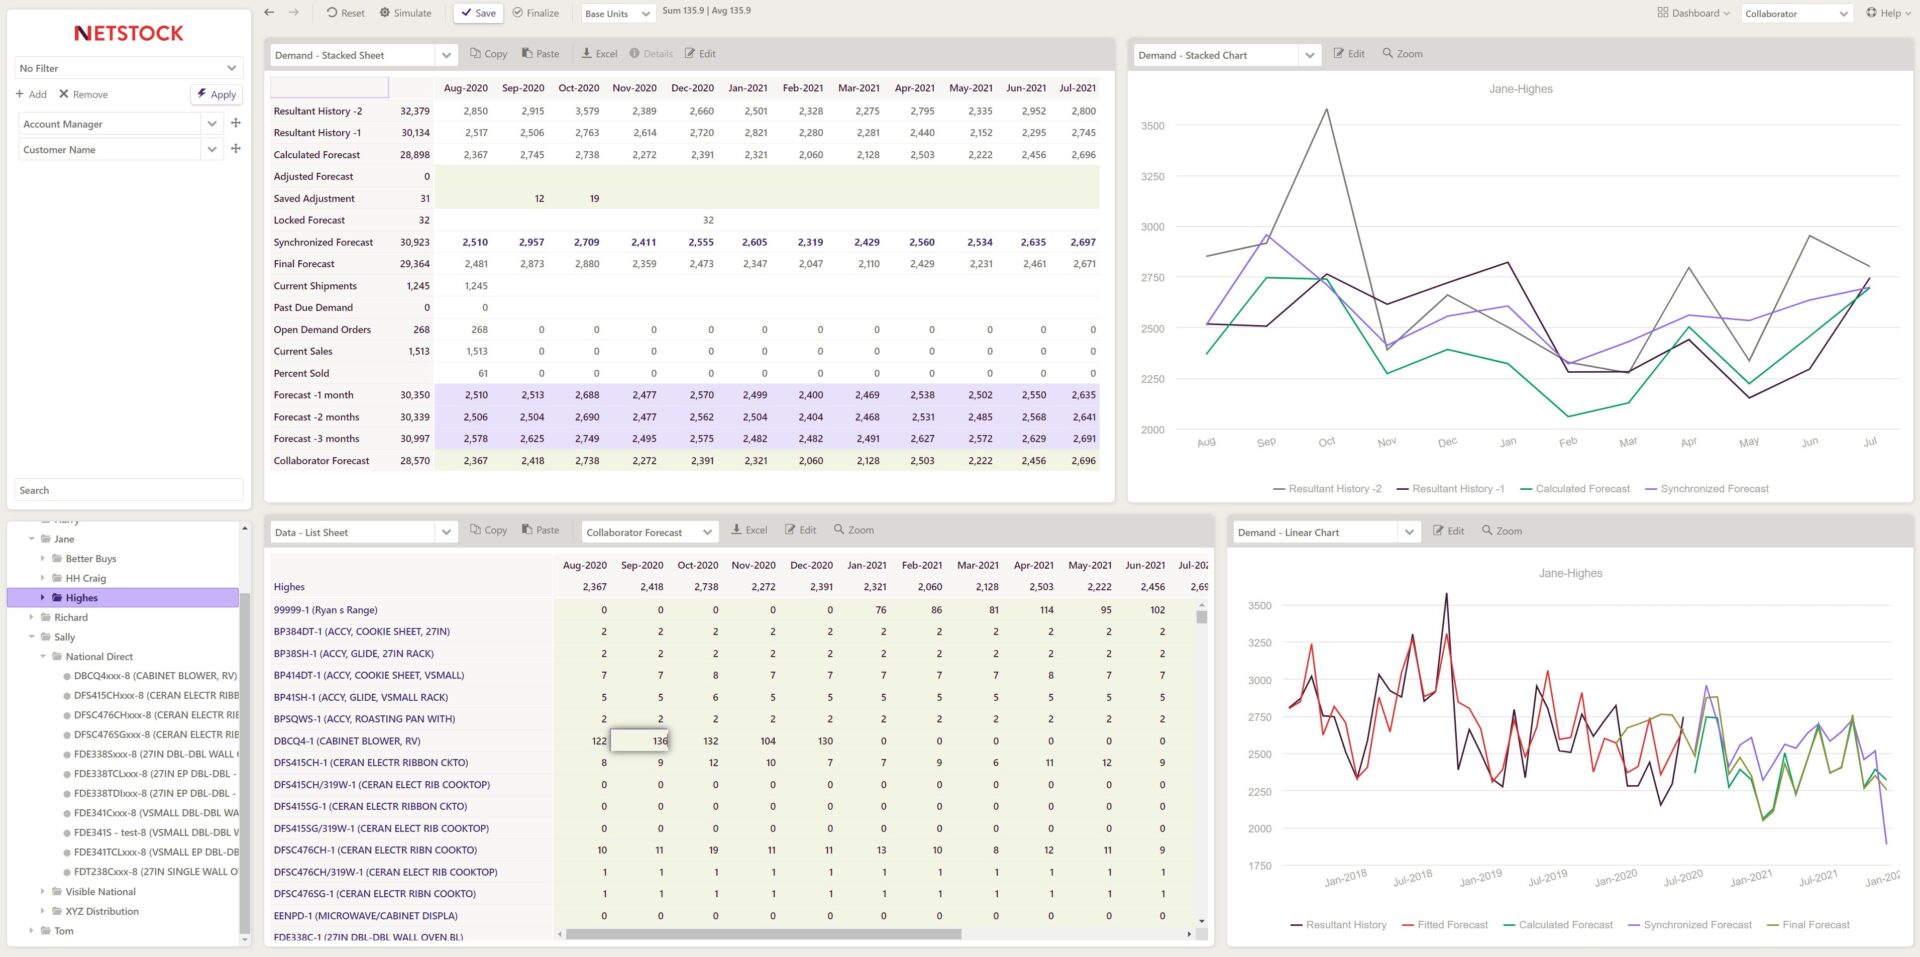Screen dimensions: 1920x957
Task: Apply the filter with lightning button
Action: 216,94
